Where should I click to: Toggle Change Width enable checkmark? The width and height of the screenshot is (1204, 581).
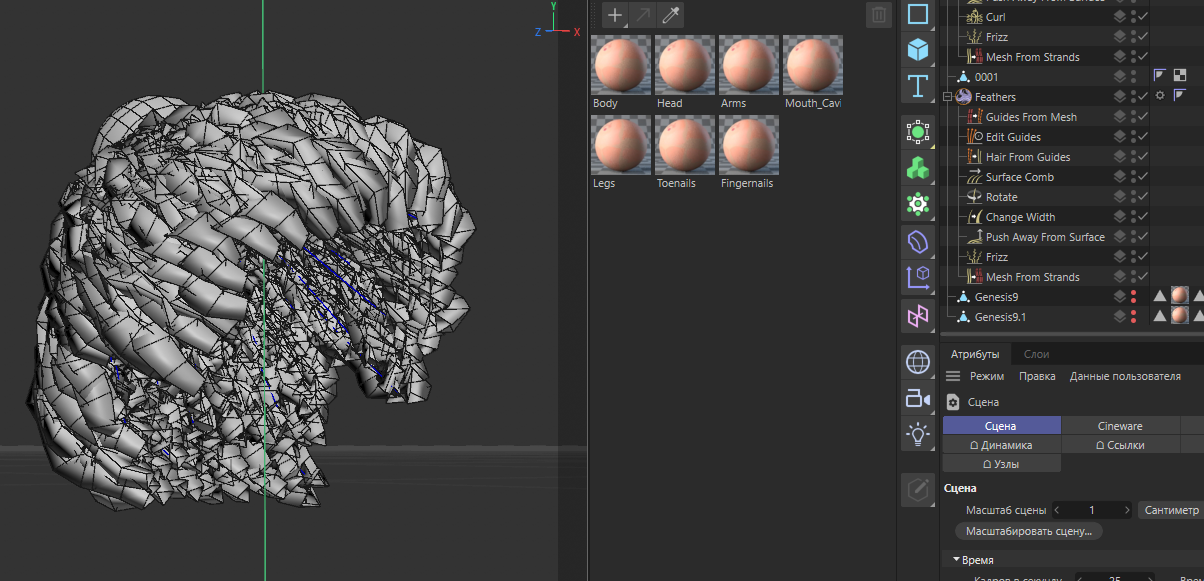tap(1143, 217)
